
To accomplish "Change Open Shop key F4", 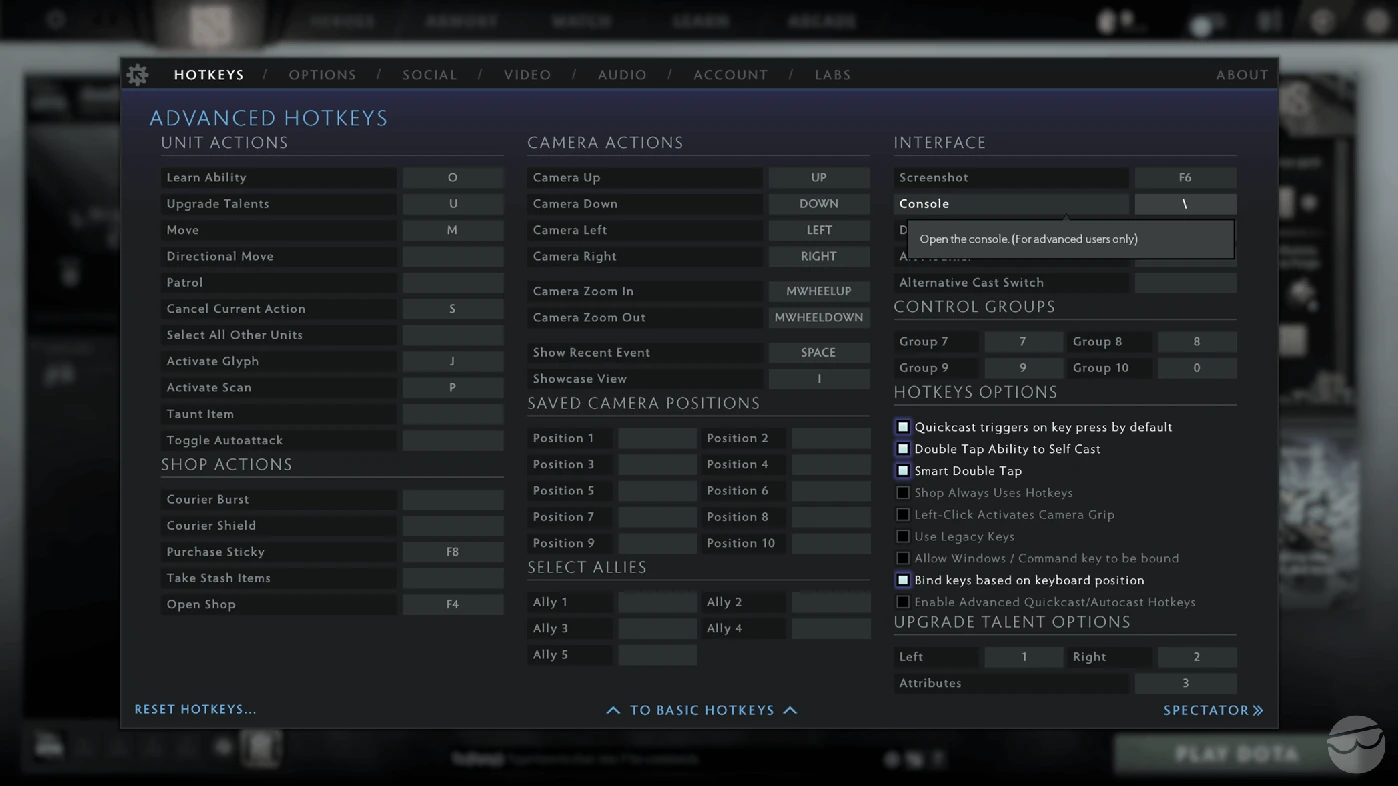I will [x=453, y=605].
